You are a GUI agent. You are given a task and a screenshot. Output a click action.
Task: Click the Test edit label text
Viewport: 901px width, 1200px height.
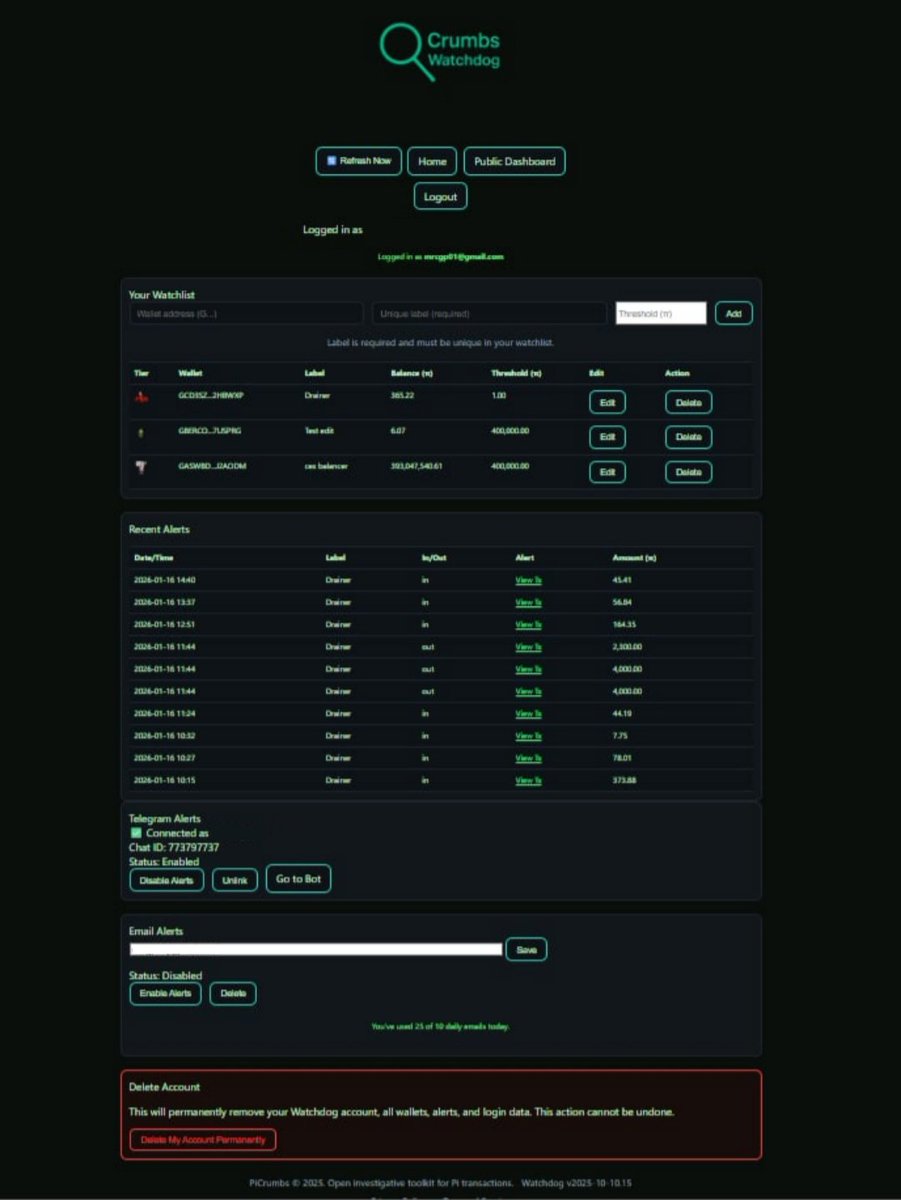[321, 430]
